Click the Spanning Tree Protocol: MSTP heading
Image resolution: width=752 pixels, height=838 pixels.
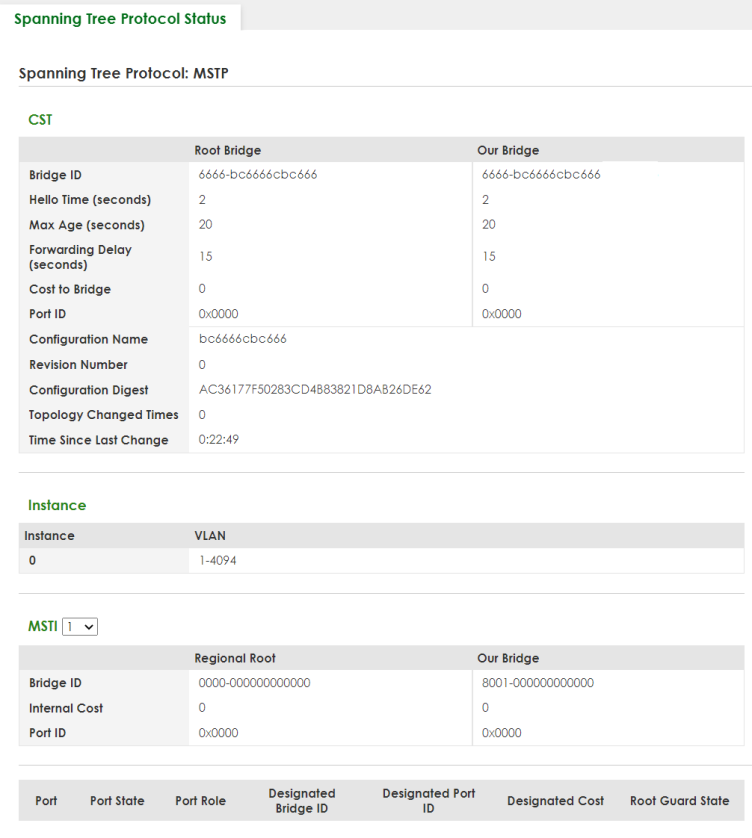(125, 73)
